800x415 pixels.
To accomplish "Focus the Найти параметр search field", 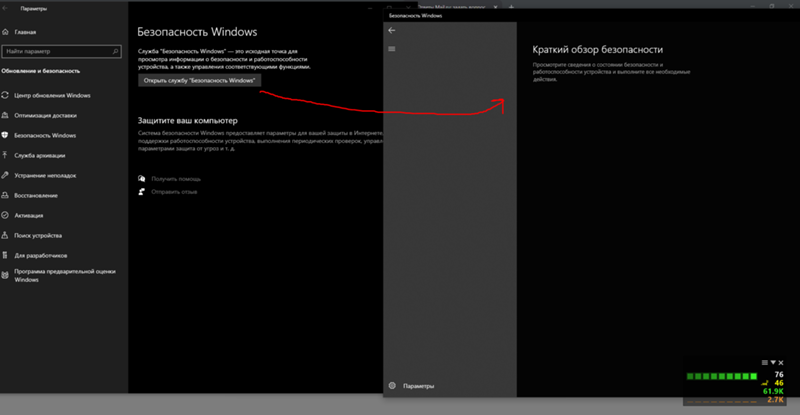I will click(x=61, y=51).
